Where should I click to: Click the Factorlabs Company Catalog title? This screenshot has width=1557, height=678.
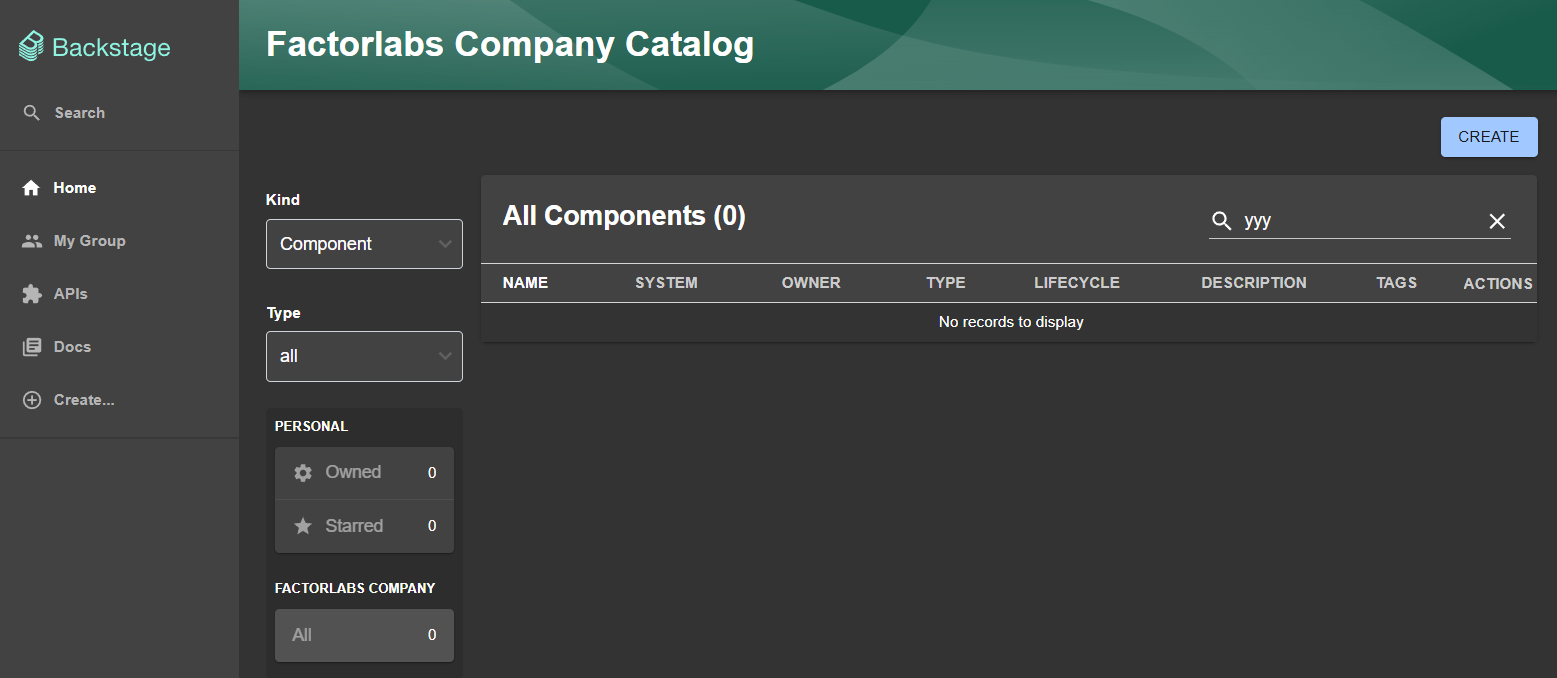pos(510,45)
